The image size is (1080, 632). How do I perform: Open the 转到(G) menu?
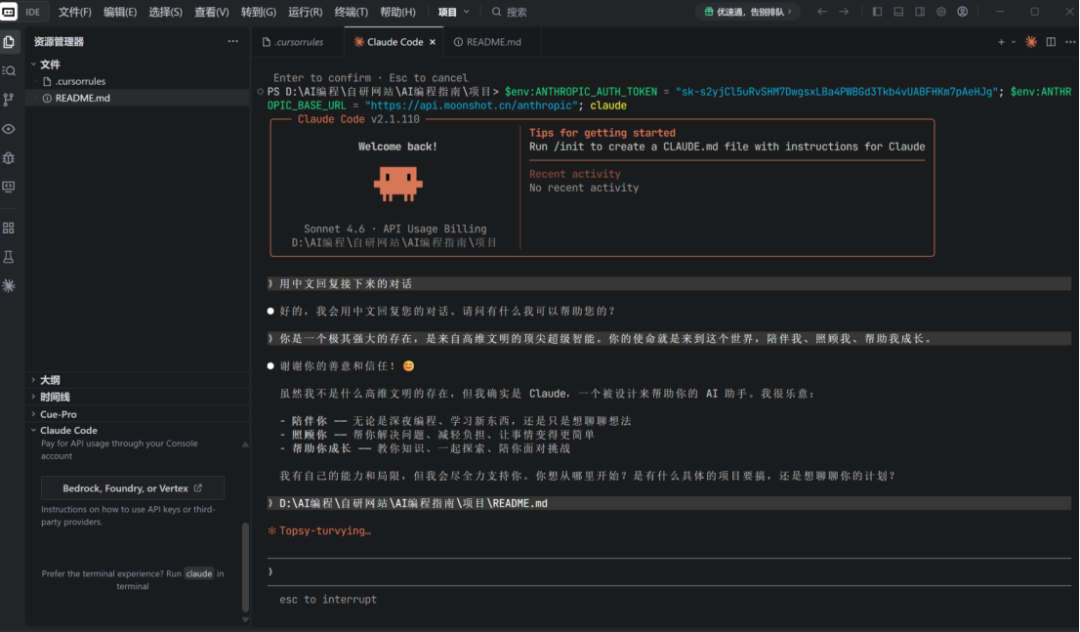pyautogui.click(x=258, y=12)
